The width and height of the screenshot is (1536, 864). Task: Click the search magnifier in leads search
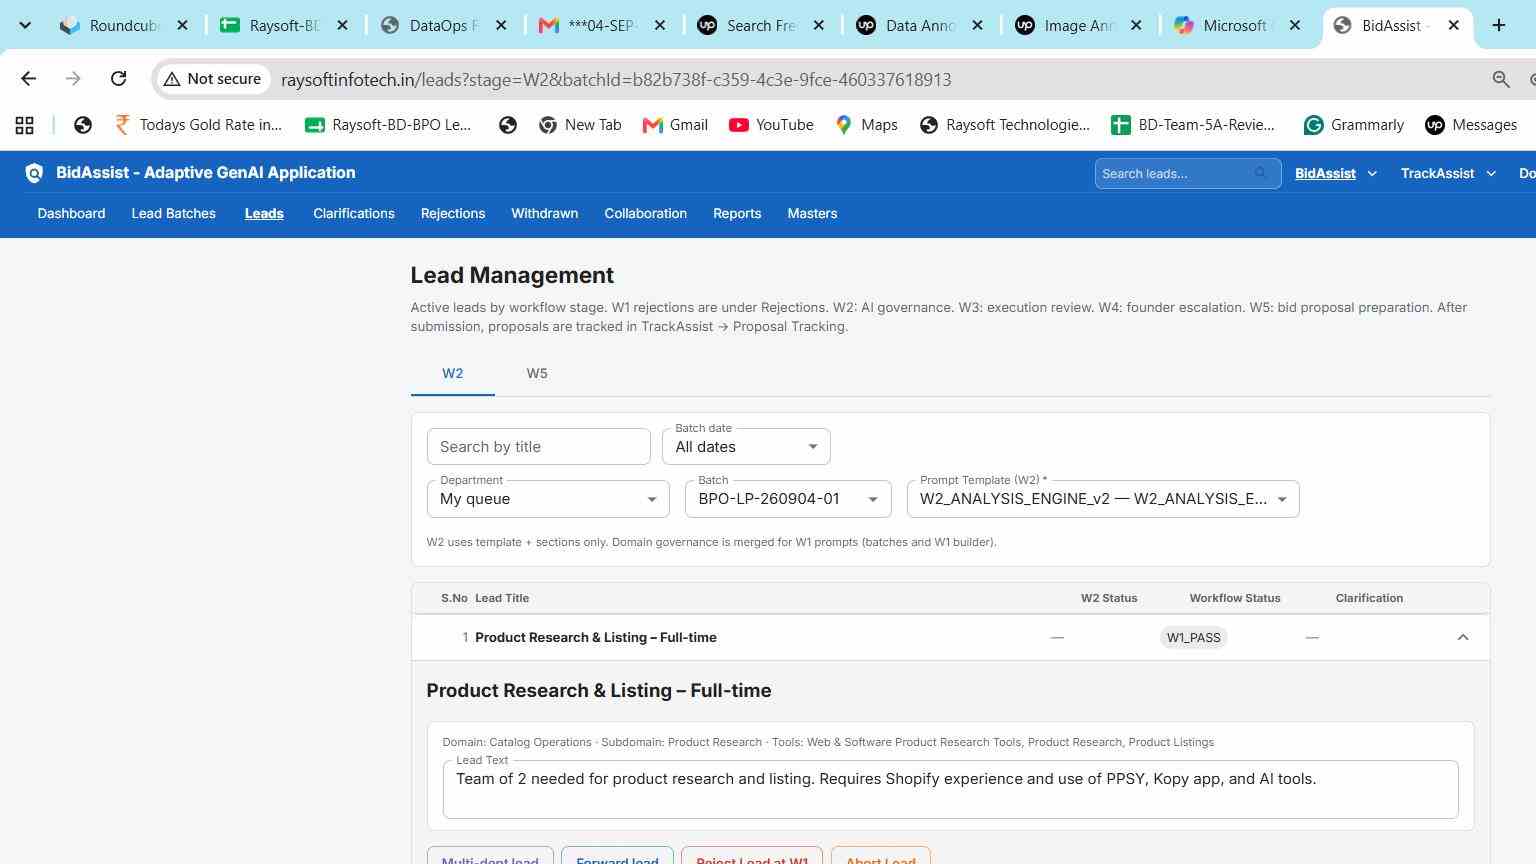coord(1261,173)
